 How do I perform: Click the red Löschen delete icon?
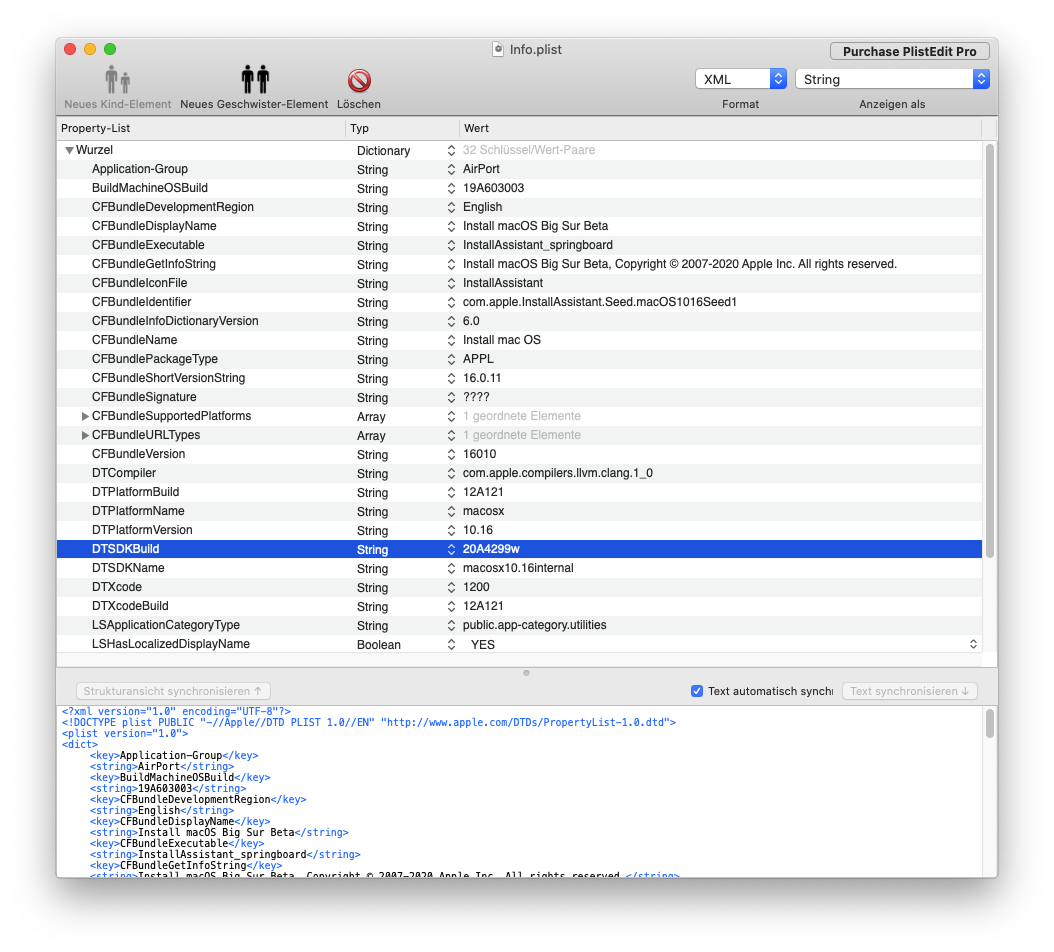point(359,81)
